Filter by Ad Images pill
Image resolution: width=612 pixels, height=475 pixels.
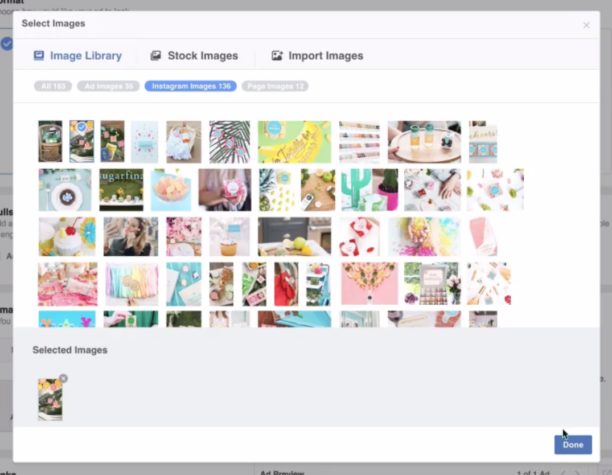pyautogui.click(x=108, y=86)
